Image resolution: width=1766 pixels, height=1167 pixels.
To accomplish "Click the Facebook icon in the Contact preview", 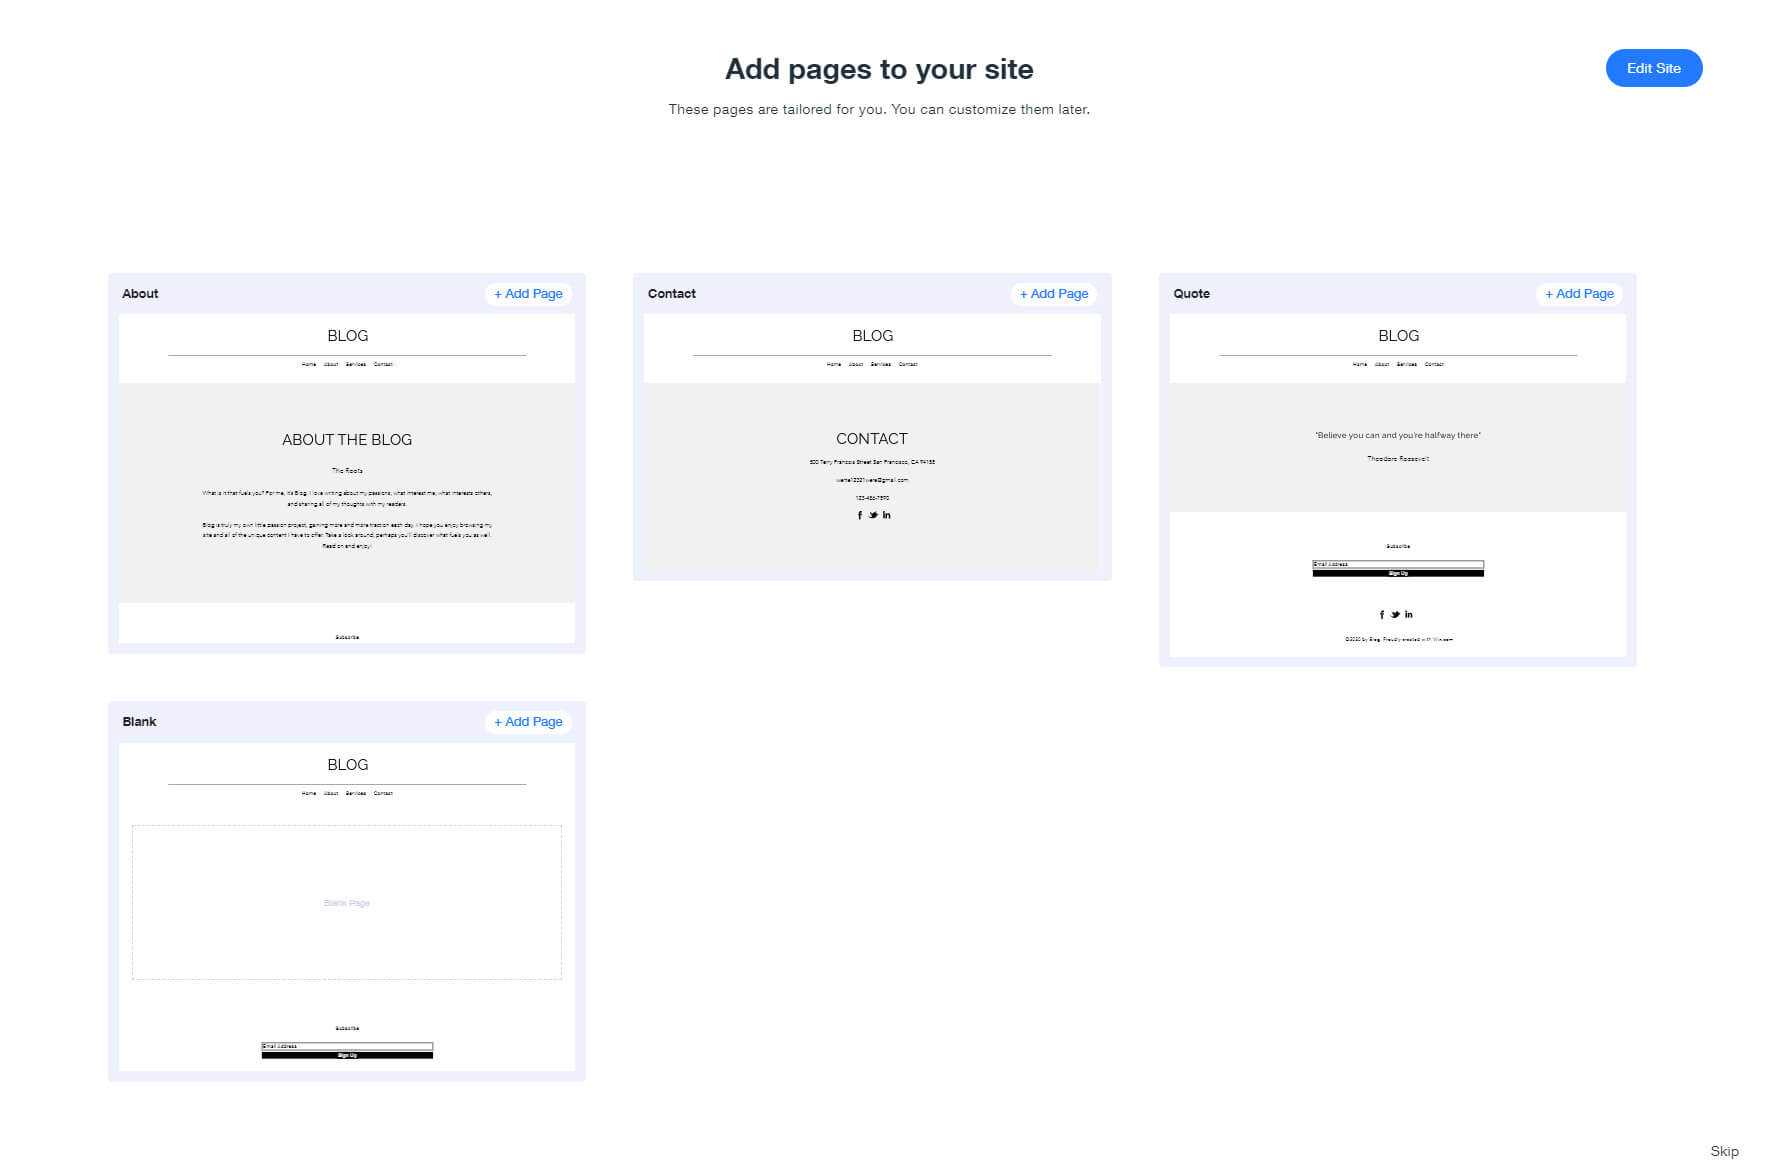I will (859, 515).
